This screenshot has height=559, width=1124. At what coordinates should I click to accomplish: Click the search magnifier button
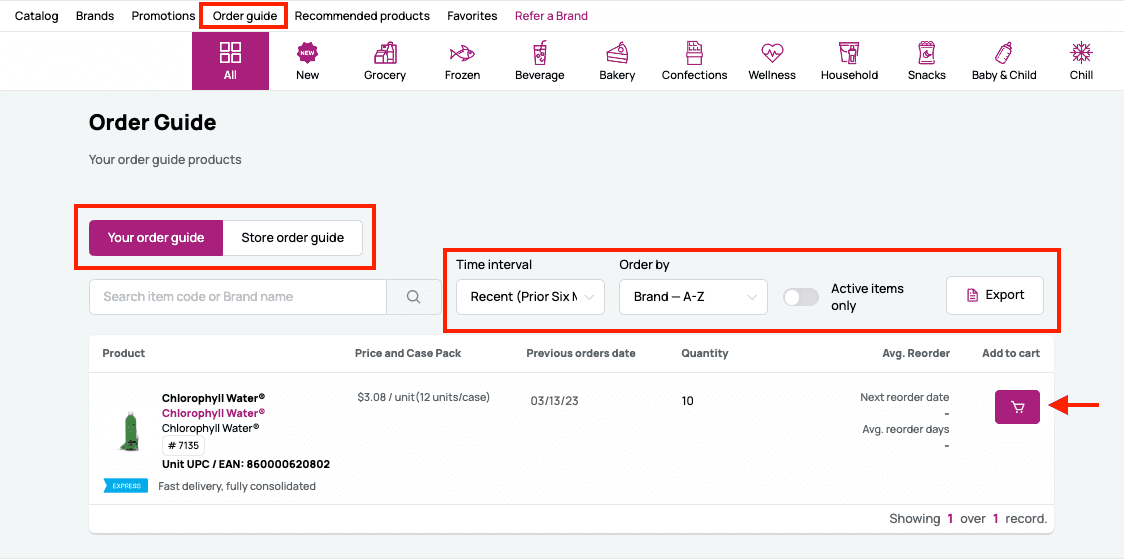pos(414,297)
